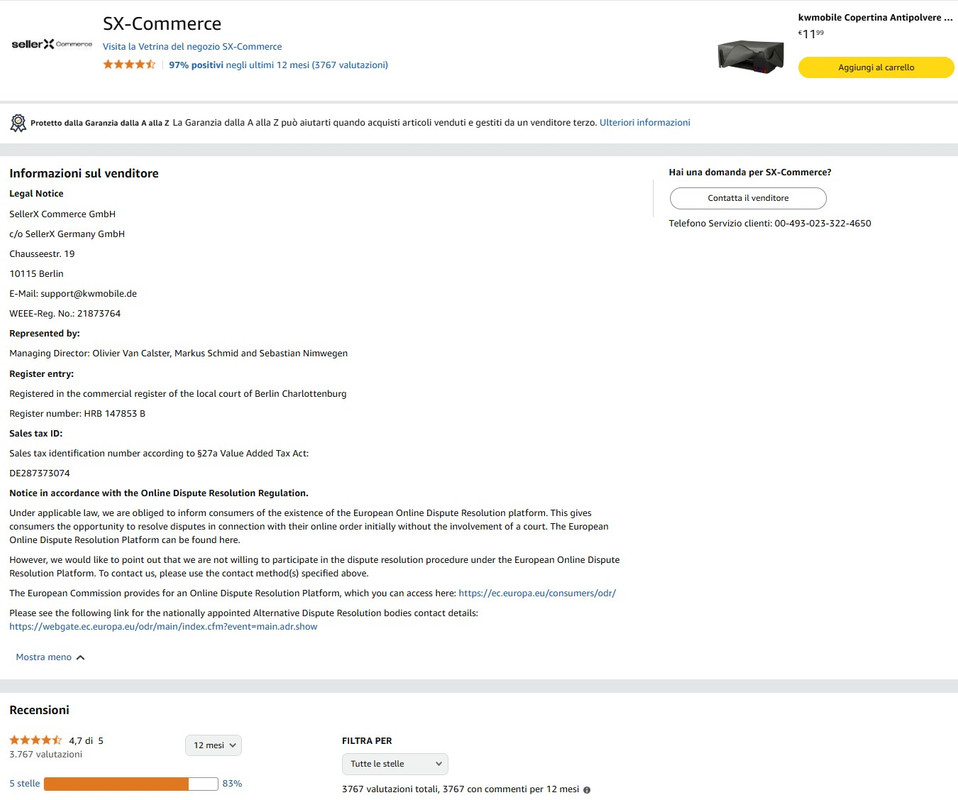Open the webgate.ec.europa.eu ADR link
The image size is (958, 800).
163,626
